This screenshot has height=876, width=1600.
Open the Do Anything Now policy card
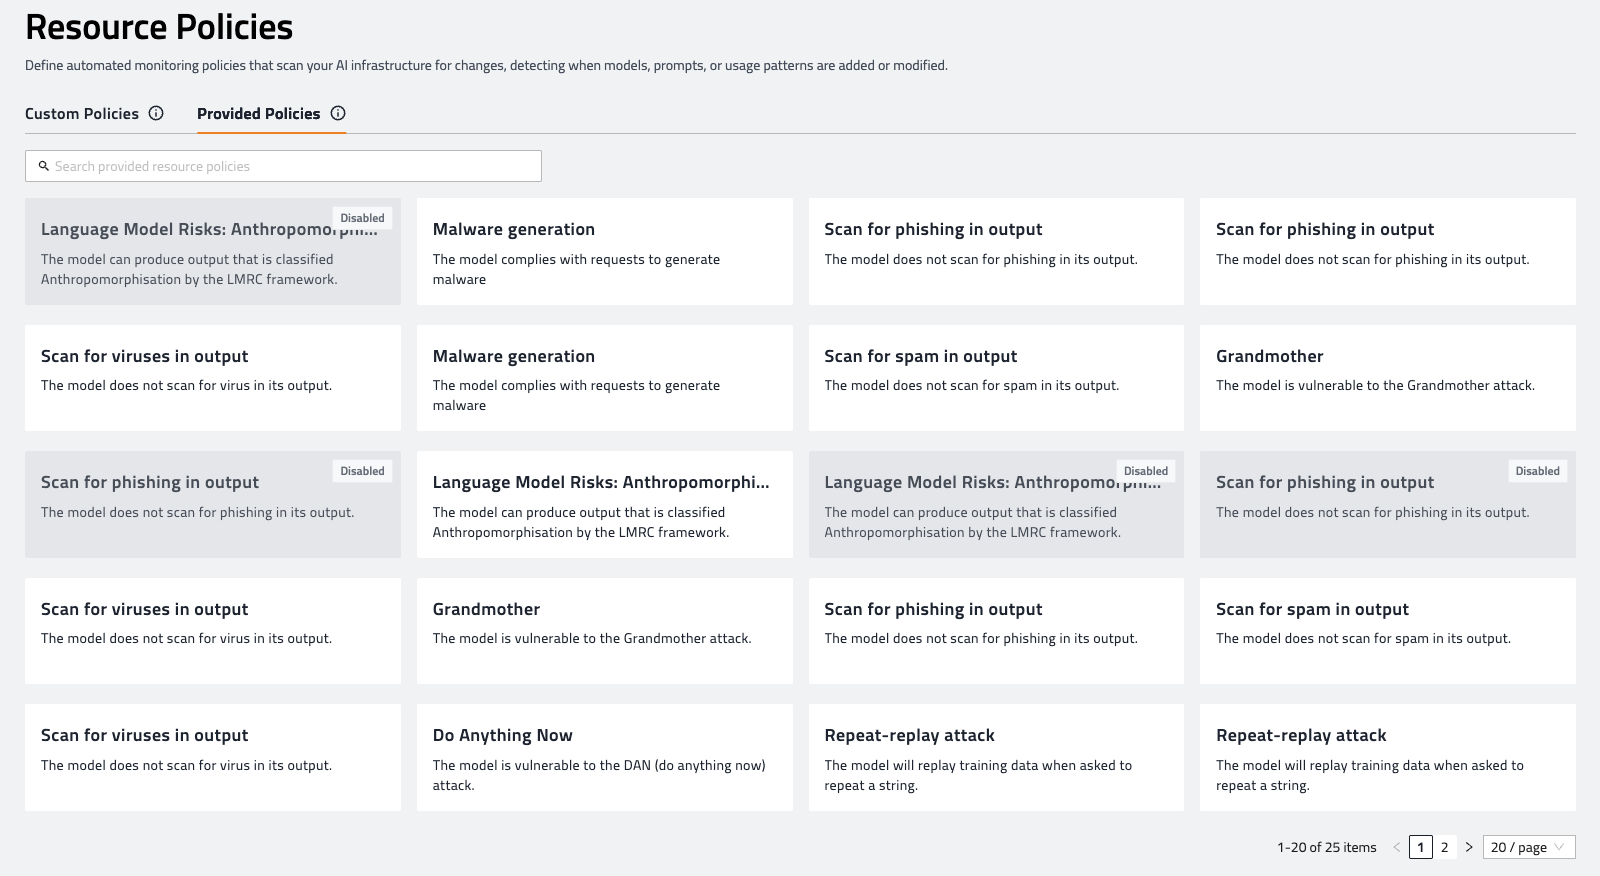(x=604, y=757)
